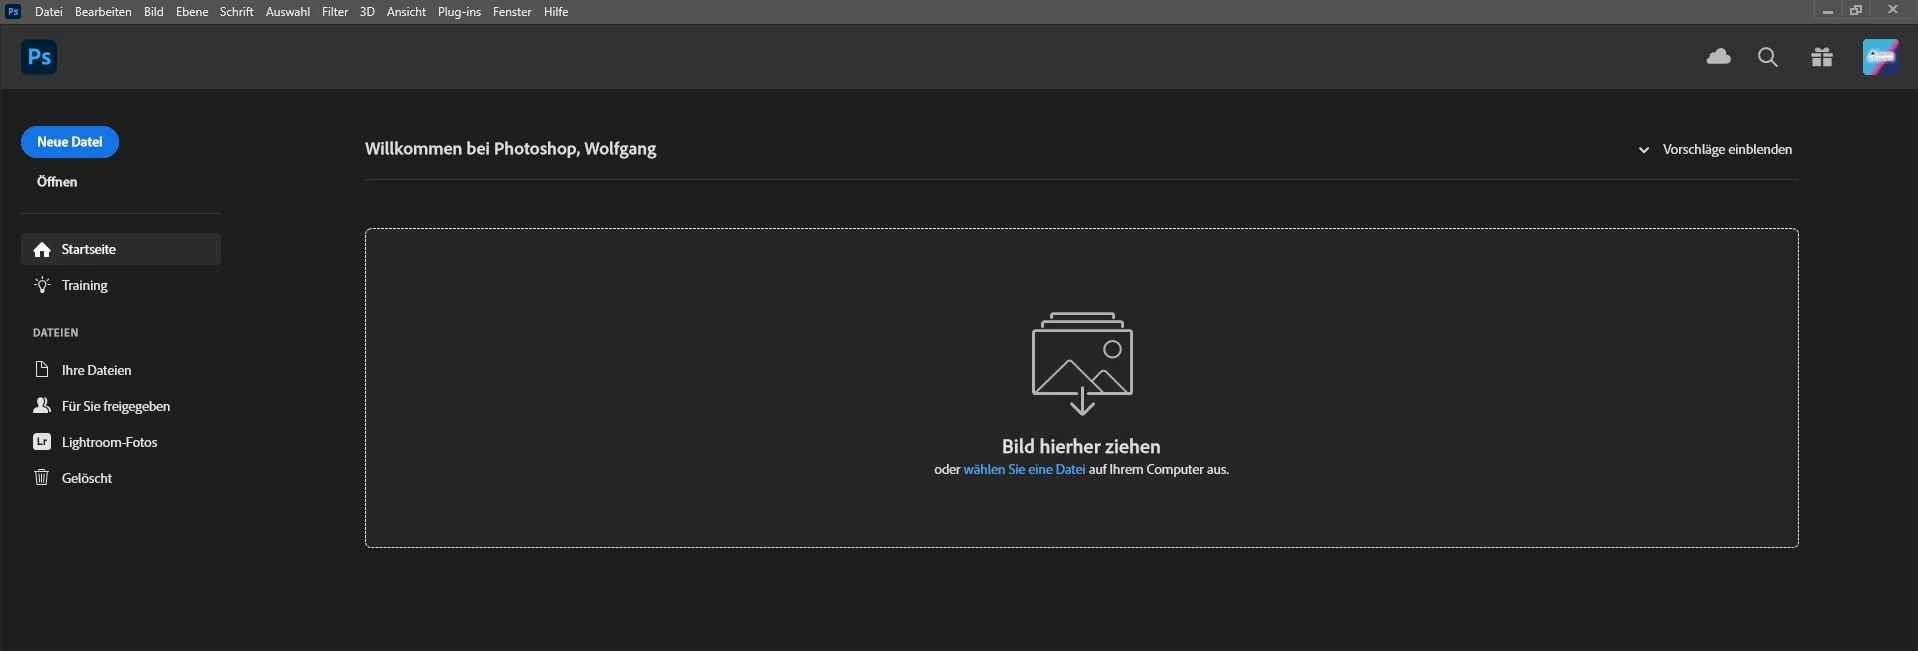The width and height of the screenshot is (1918, 651).
Task: Open the Hilfe menu
Action: [556, 12]
